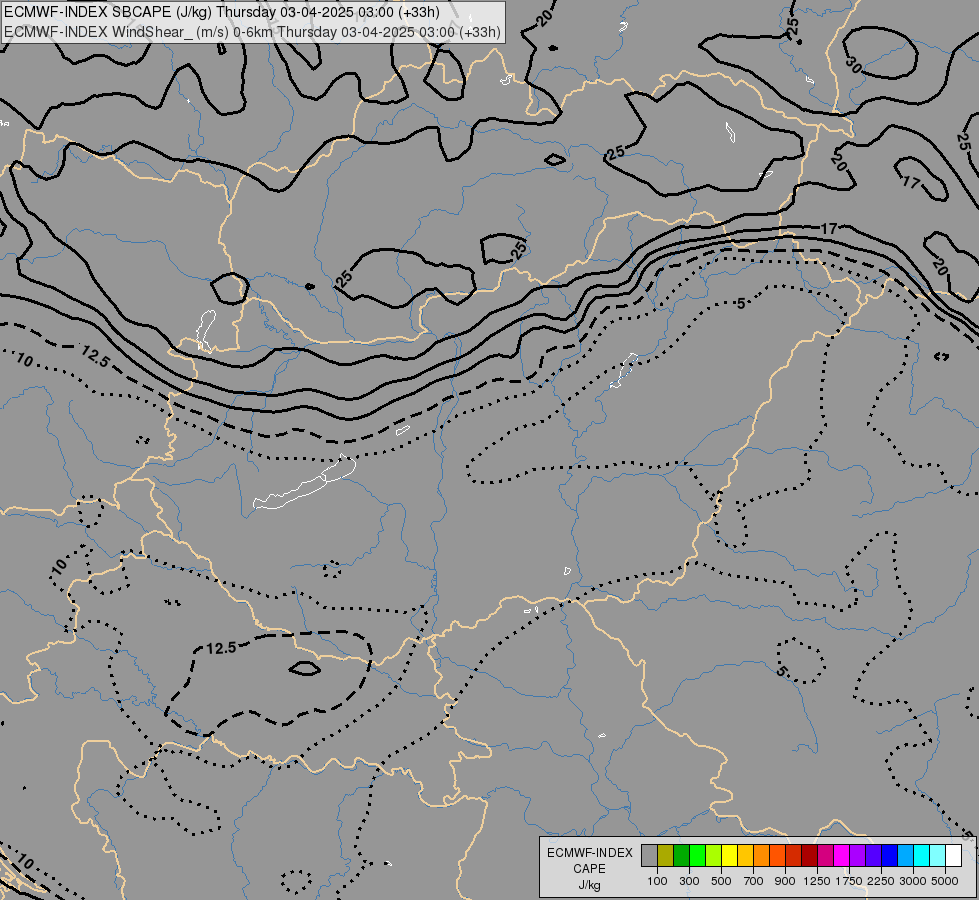Click the pure blue legend swatch
The width and height of the screenshot is (979, 900).
(889, 855)
